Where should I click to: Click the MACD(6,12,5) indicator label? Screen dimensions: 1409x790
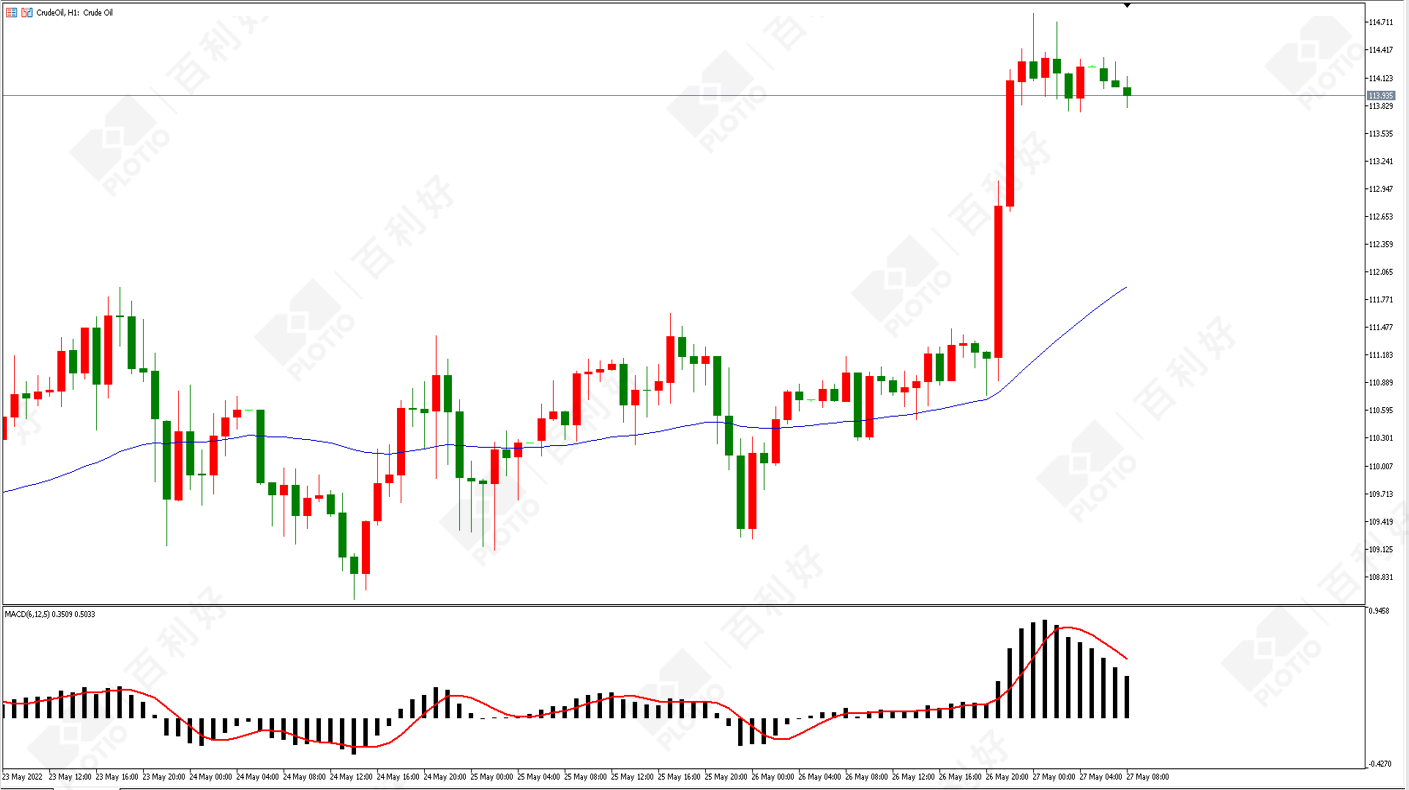(49, 614)
